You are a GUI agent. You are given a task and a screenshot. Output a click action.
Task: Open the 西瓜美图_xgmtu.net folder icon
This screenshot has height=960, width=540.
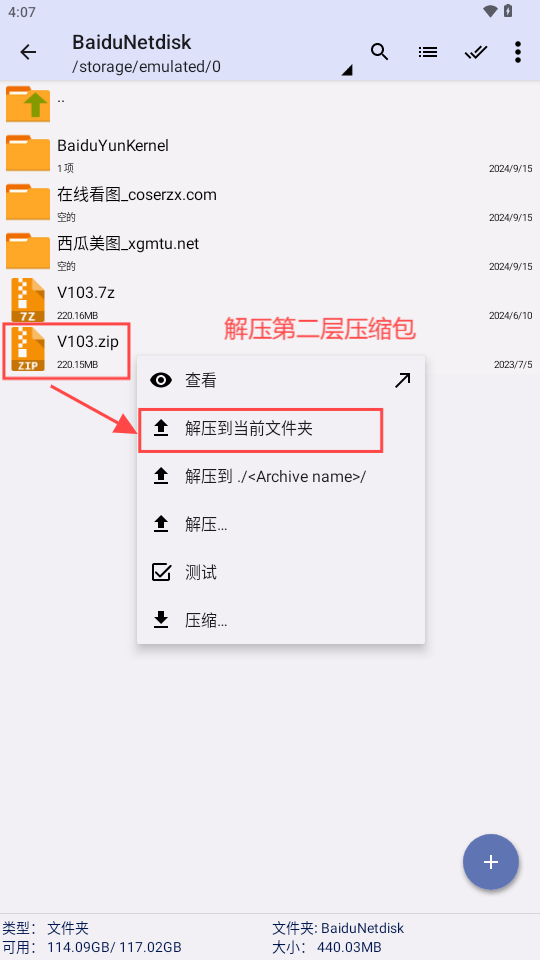pos(28,251)
